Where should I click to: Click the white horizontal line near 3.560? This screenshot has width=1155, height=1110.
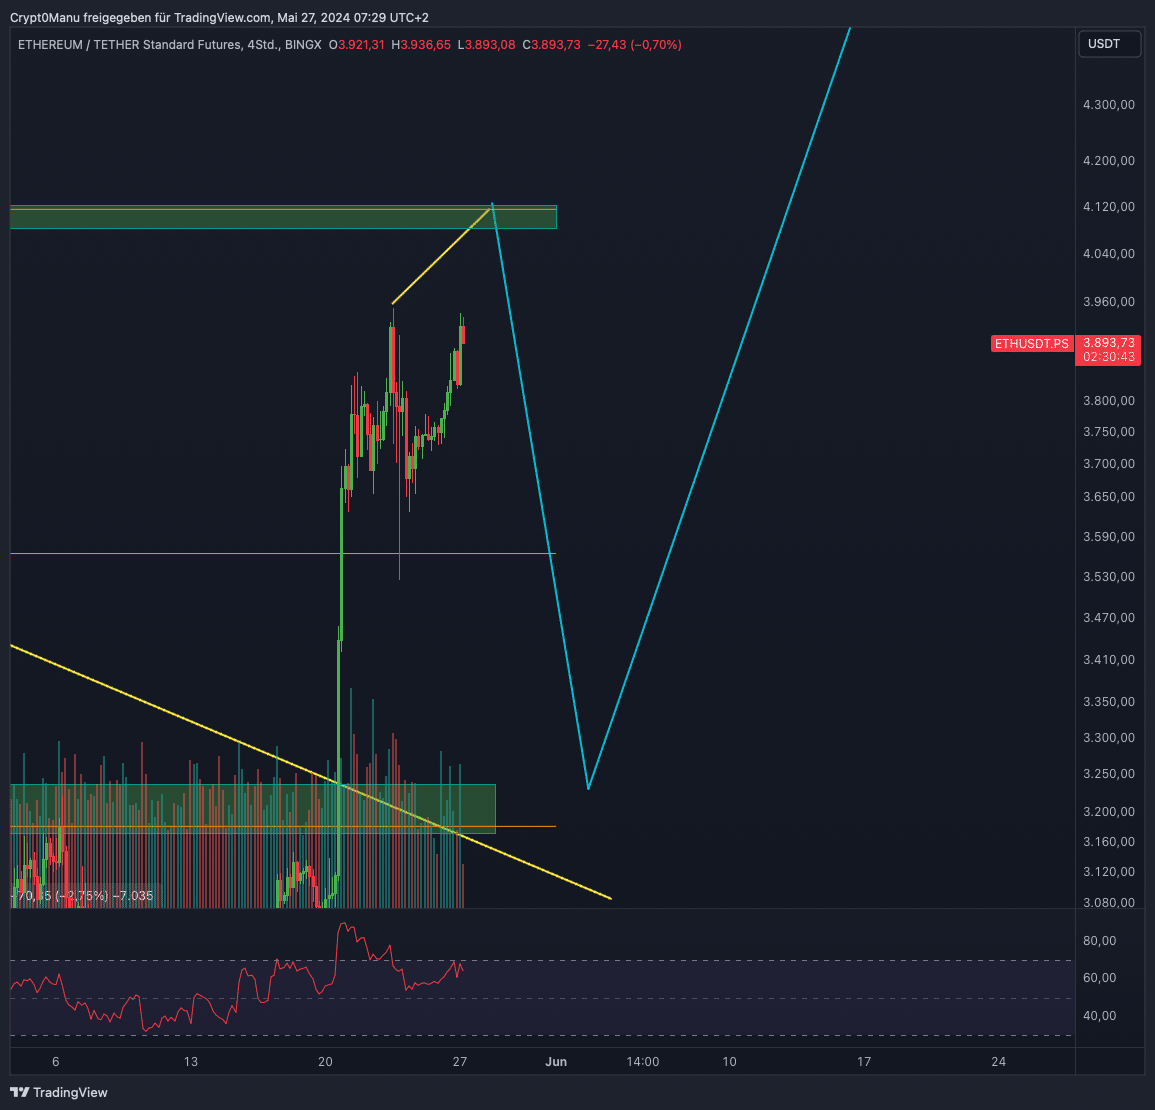coord(200,553)
